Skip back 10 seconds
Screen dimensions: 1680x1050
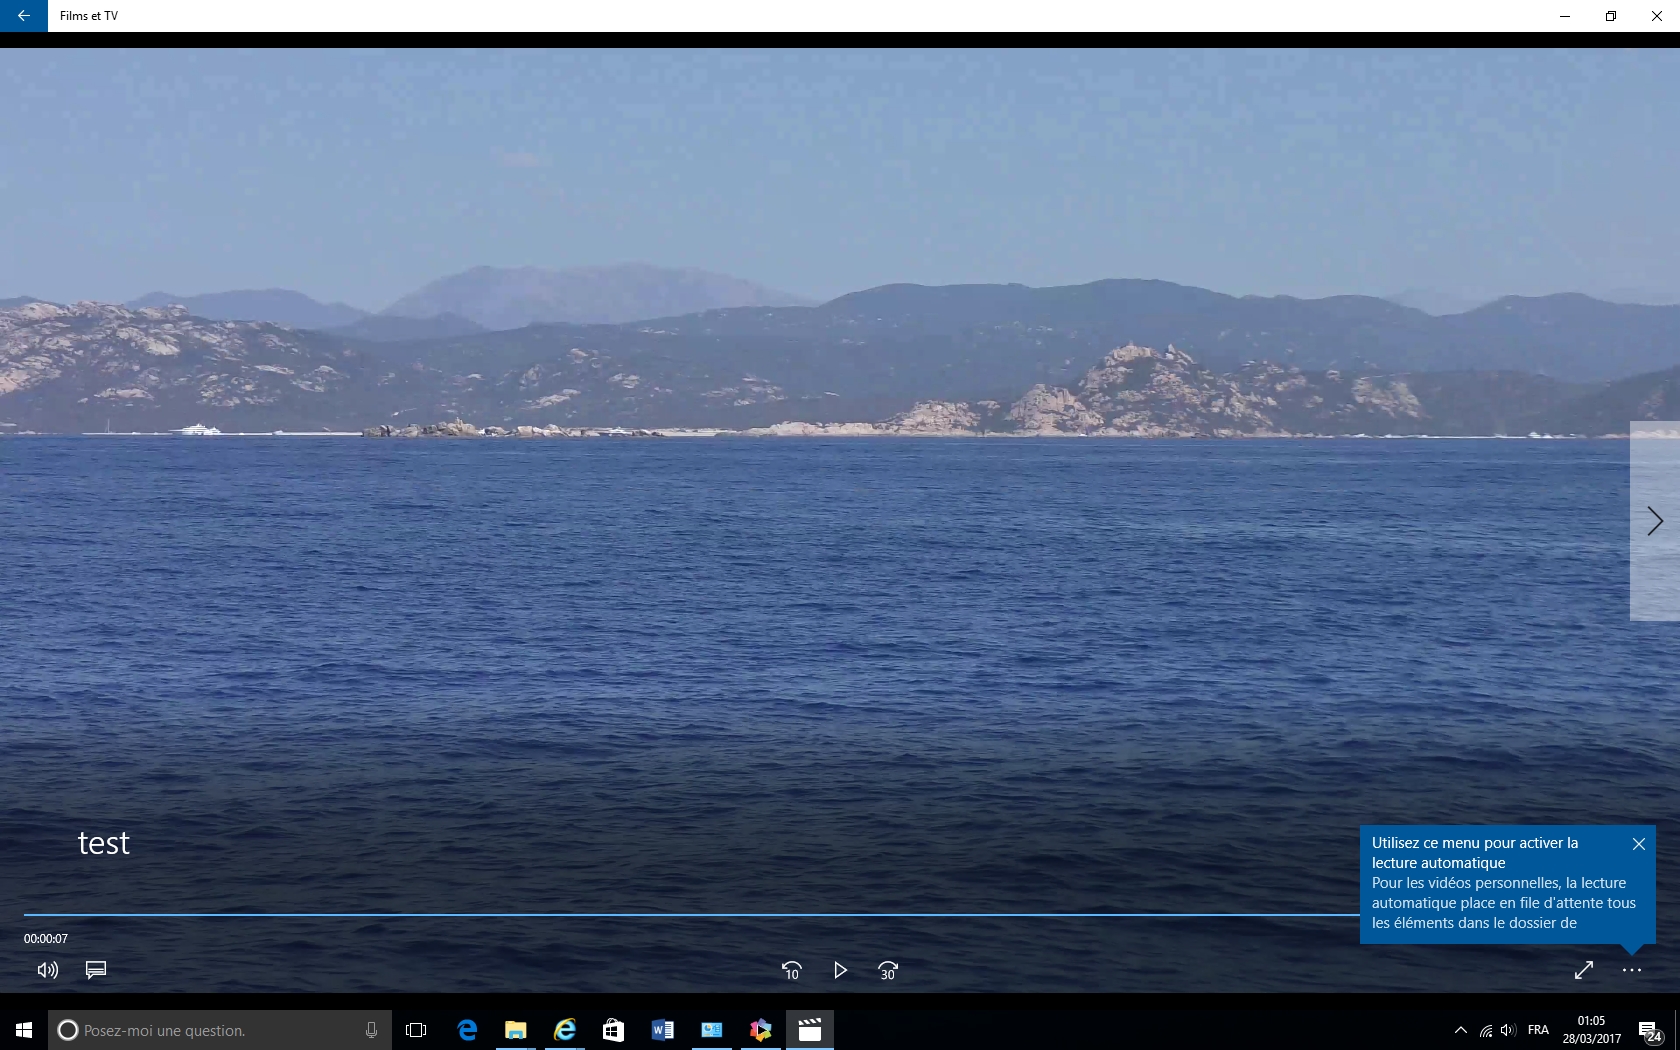click(x=791, y=970)
